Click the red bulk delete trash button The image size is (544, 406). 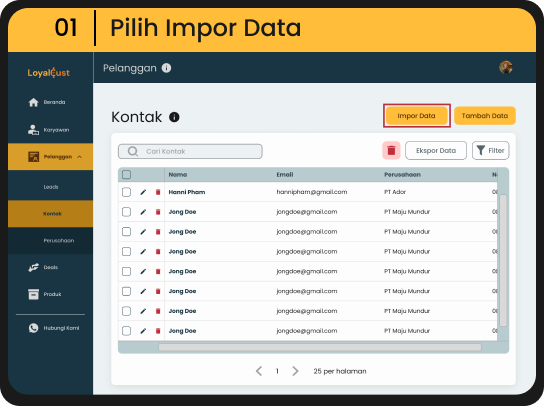pos(391,151)
